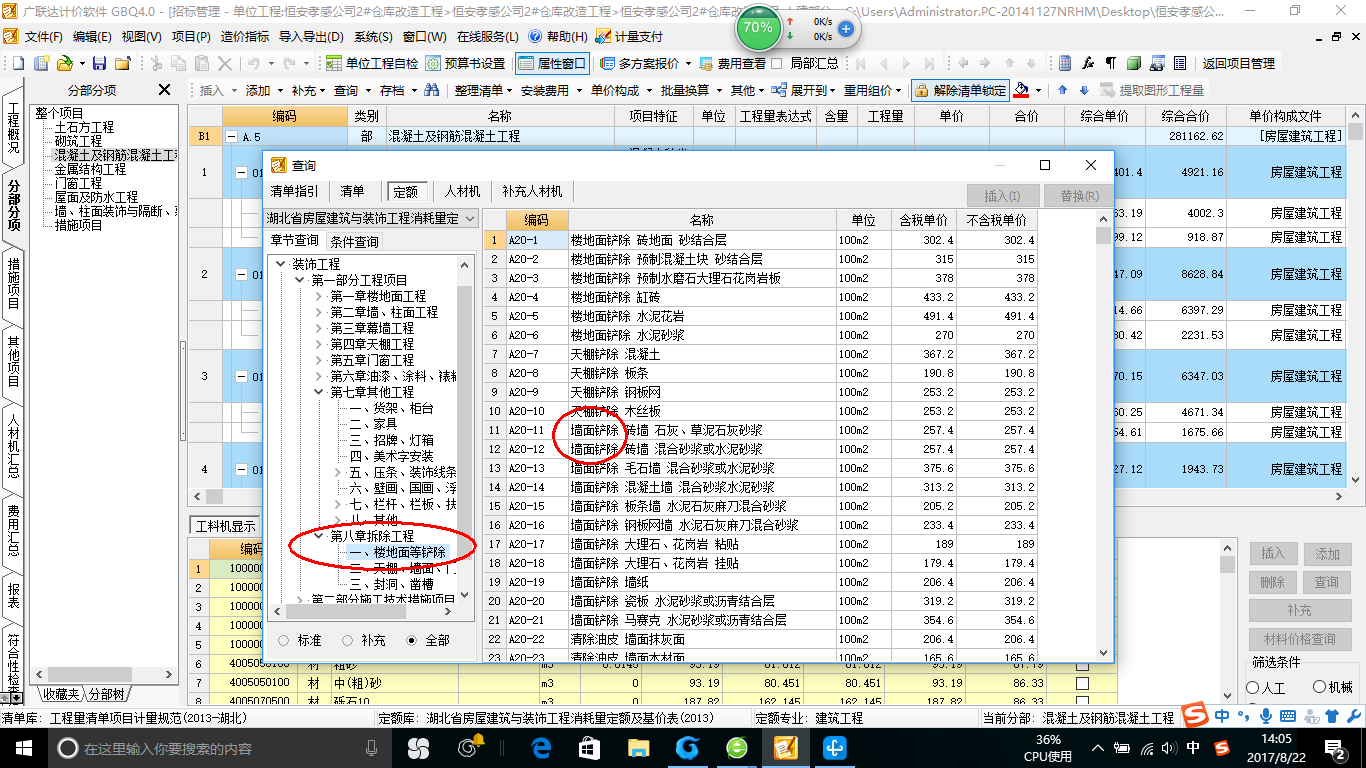Toggle the 属性窗口 toolbar button
The height and width of the screenshot is (768, 1366).
(x=552, y=63)
